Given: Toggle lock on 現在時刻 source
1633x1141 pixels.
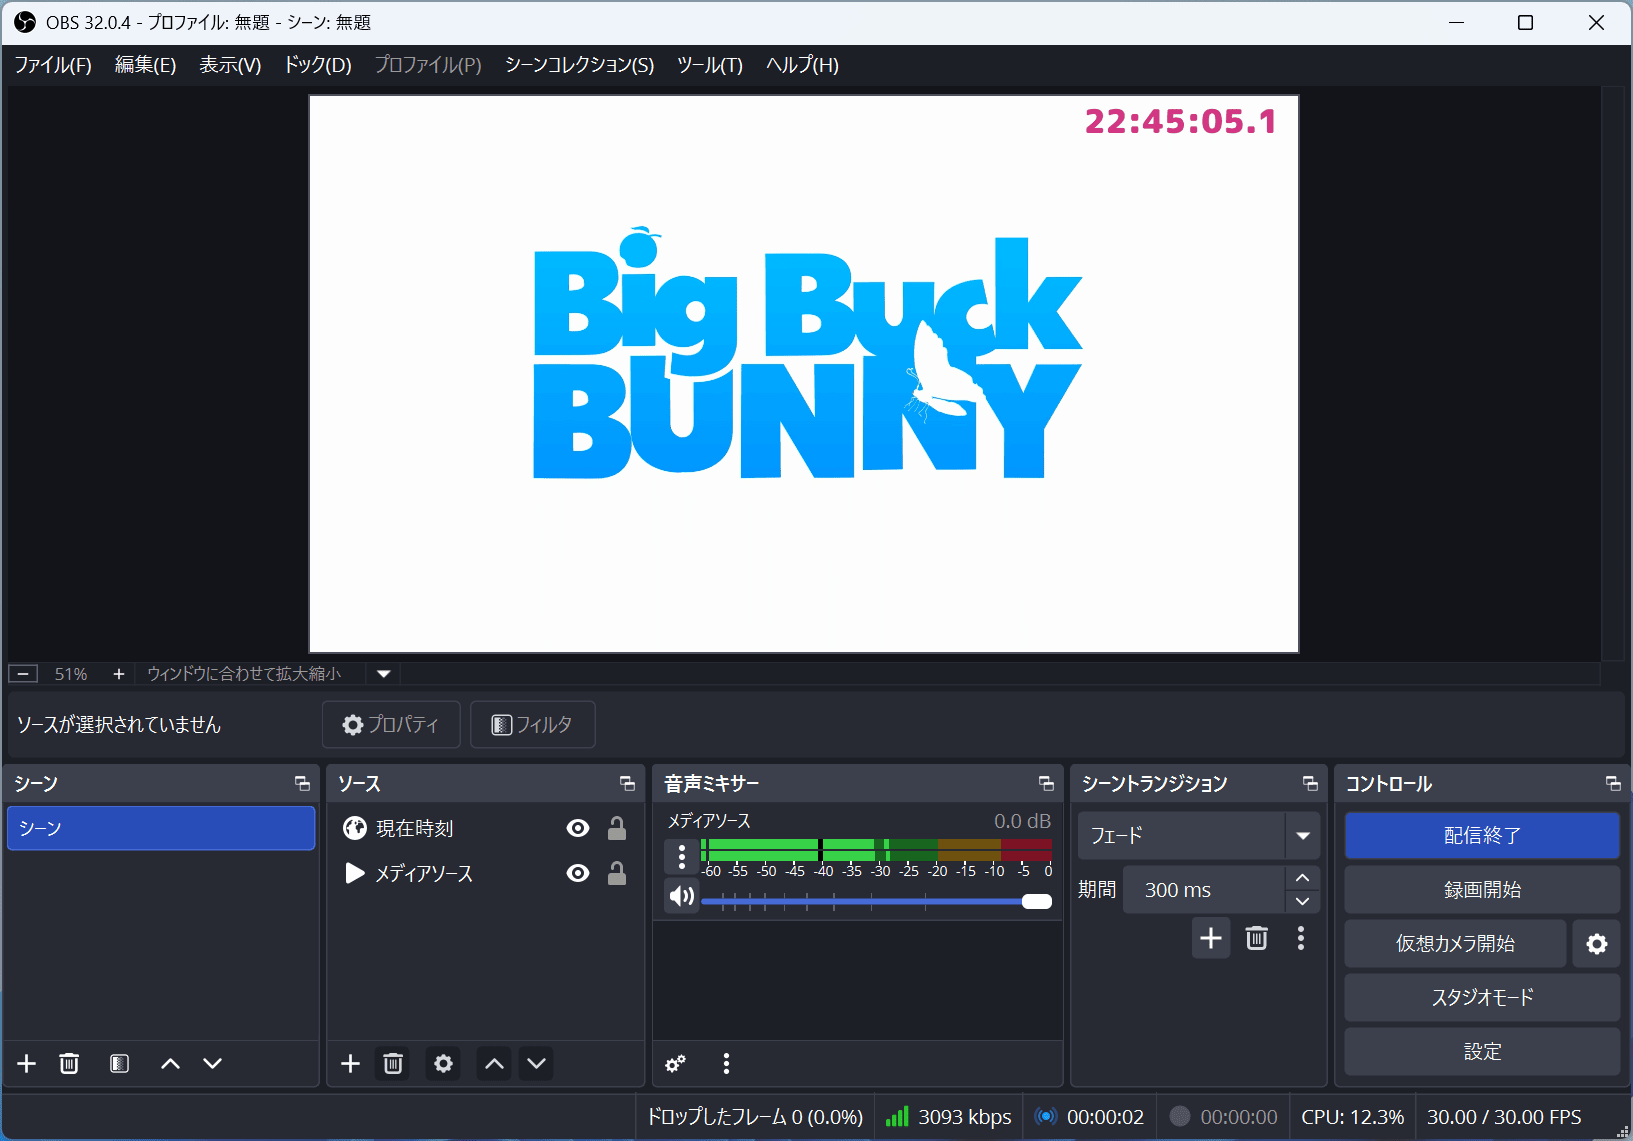Looking at the screenshot, I should (617, 828).
